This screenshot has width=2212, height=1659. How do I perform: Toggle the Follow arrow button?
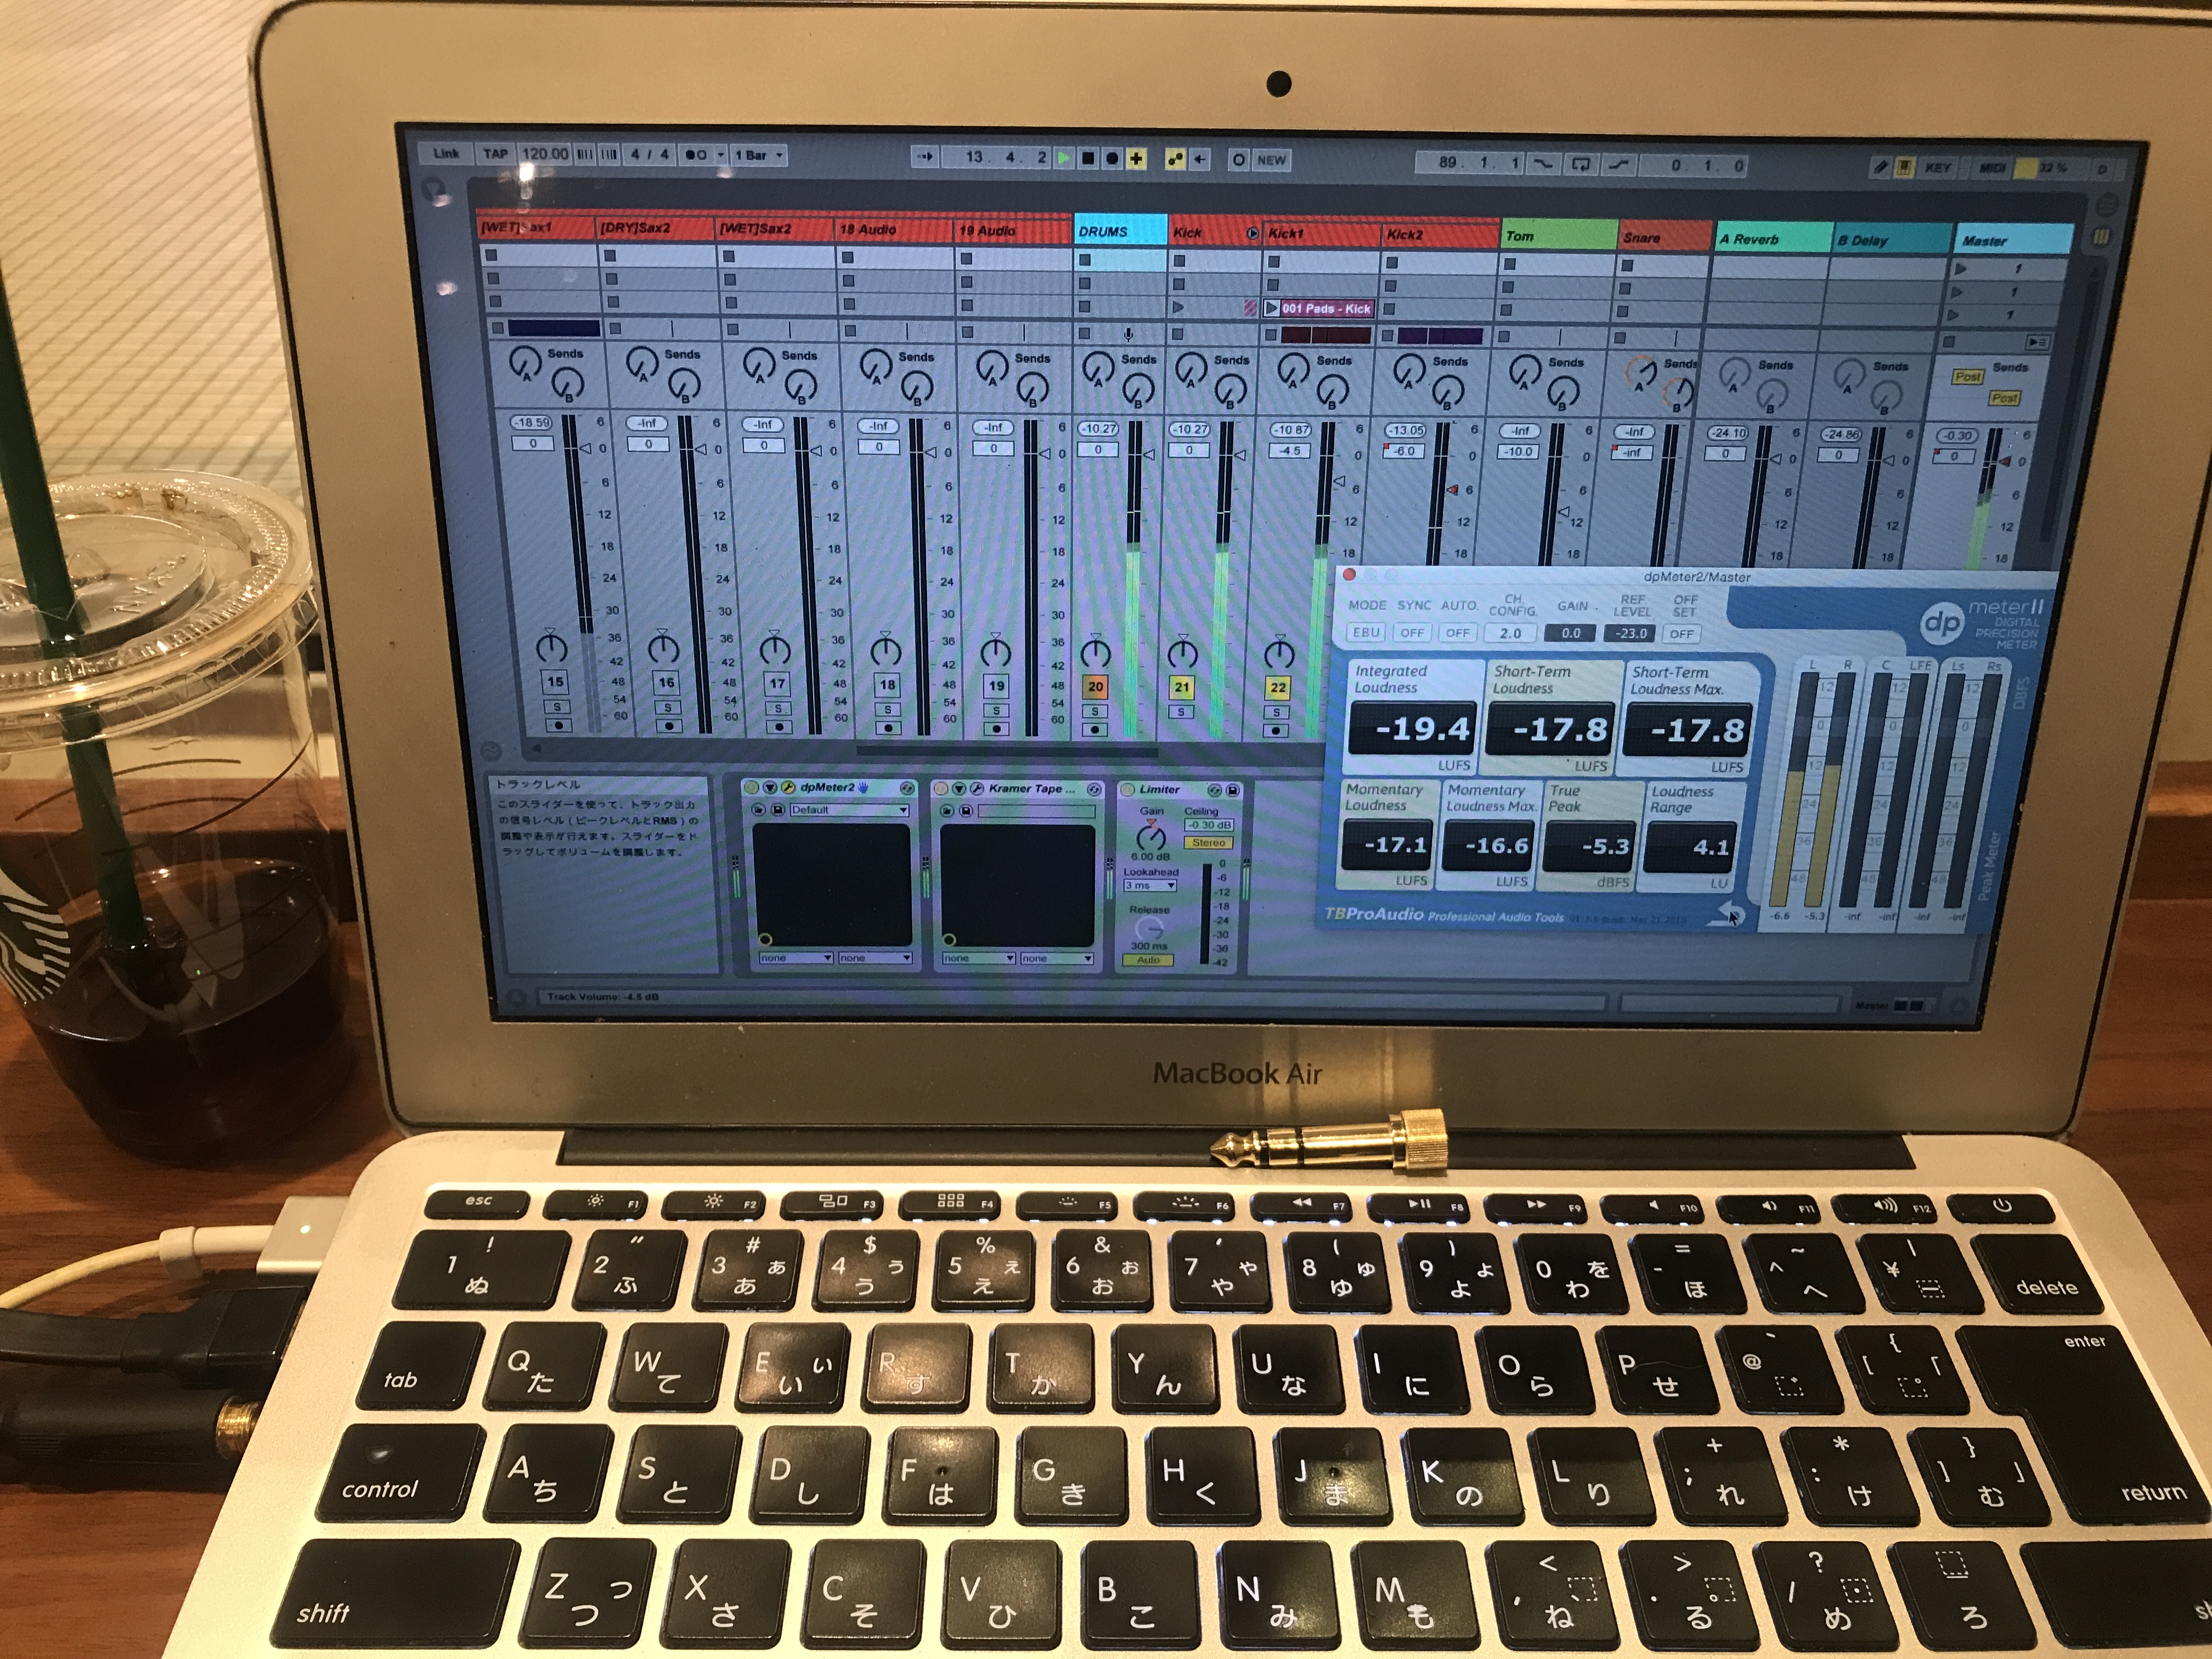coord(924,157)
